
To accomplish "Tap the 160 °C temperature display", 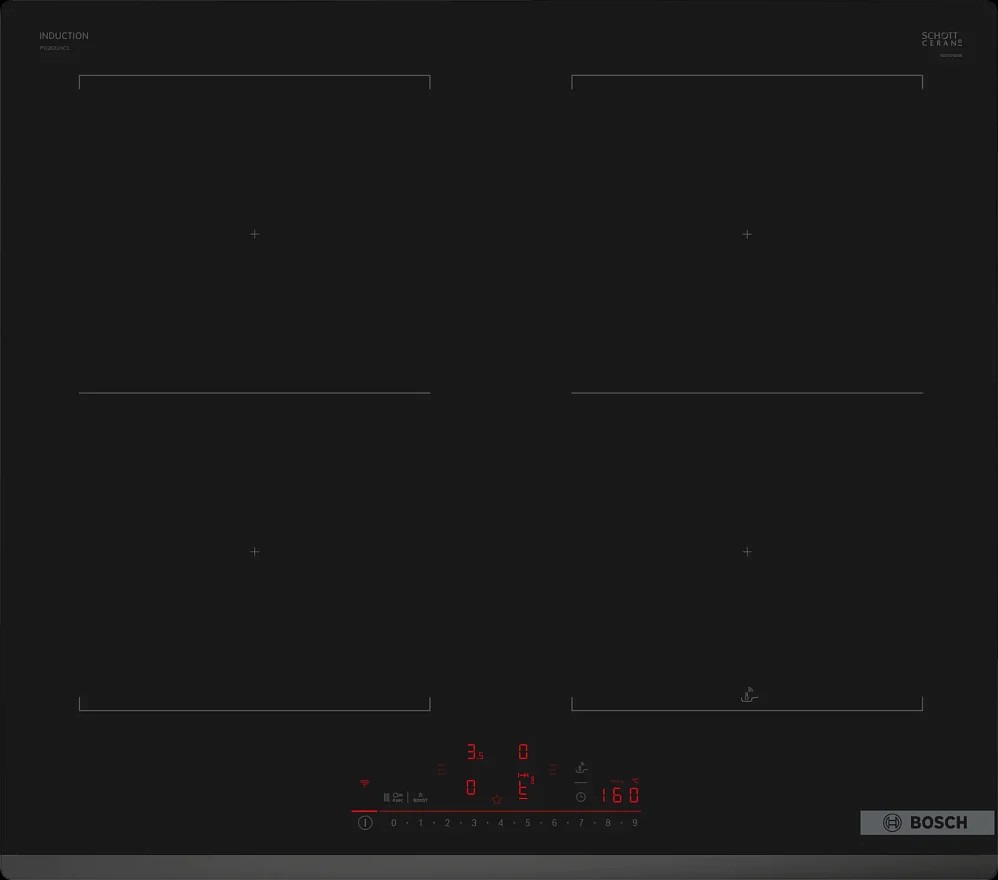I will tap(620, 796).
